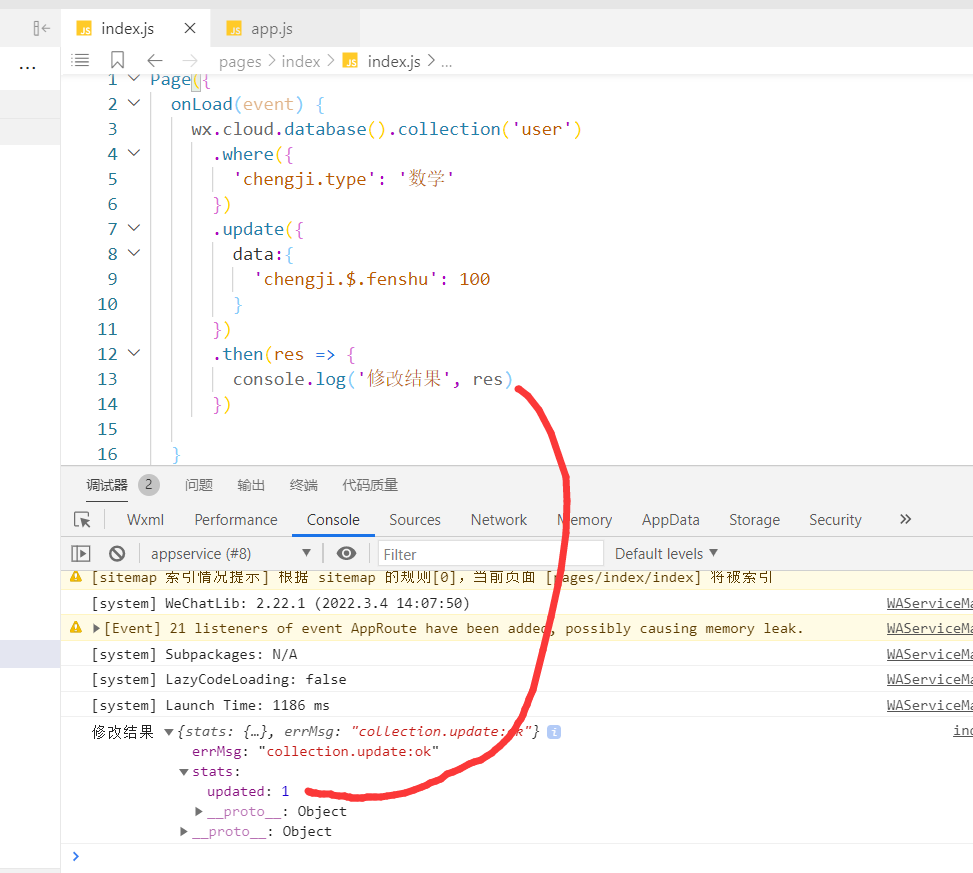
Task: Select the 调试器 debugger panel tab
Action: (107, 485)
